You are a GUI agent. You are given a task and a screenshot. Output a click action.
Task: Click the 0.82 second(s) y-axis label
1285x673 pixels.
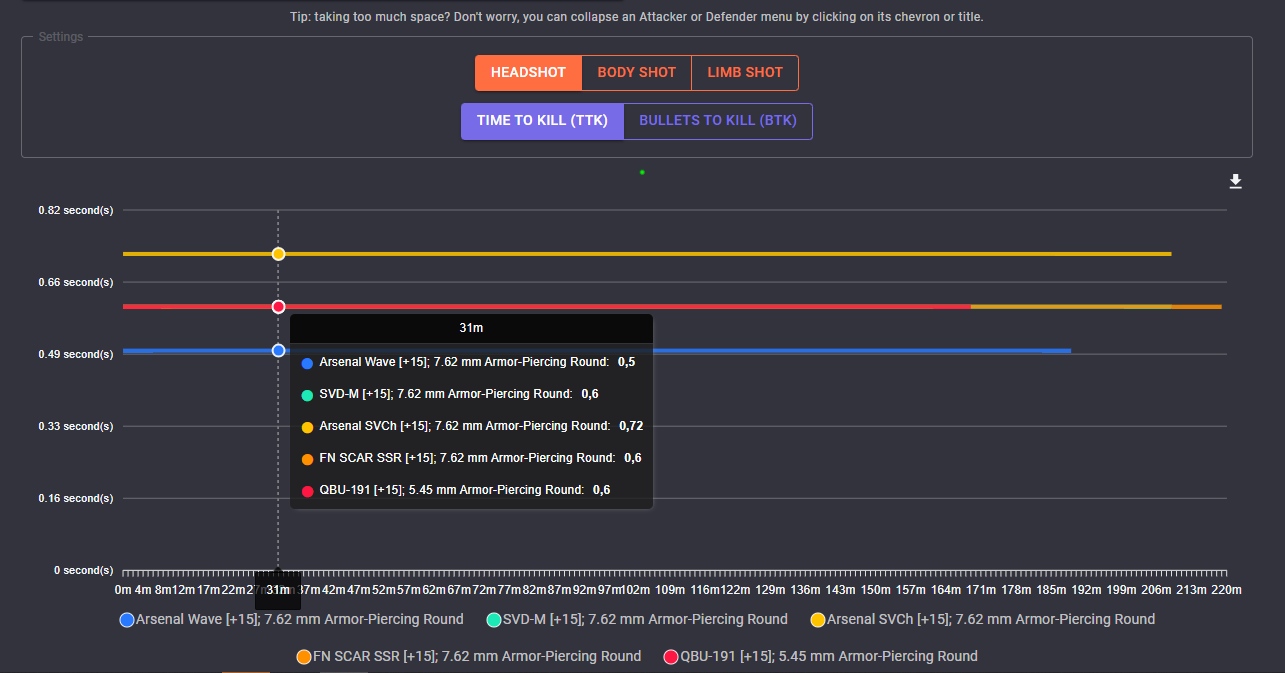(x=76, y=210)
